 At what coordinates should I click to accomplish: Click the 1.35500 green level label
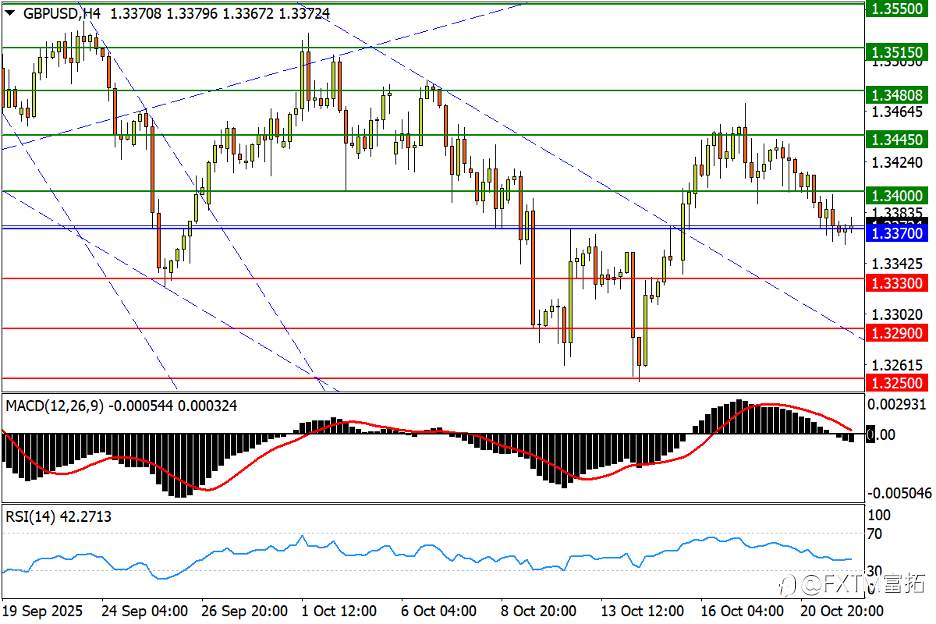(x=895, y=8)
